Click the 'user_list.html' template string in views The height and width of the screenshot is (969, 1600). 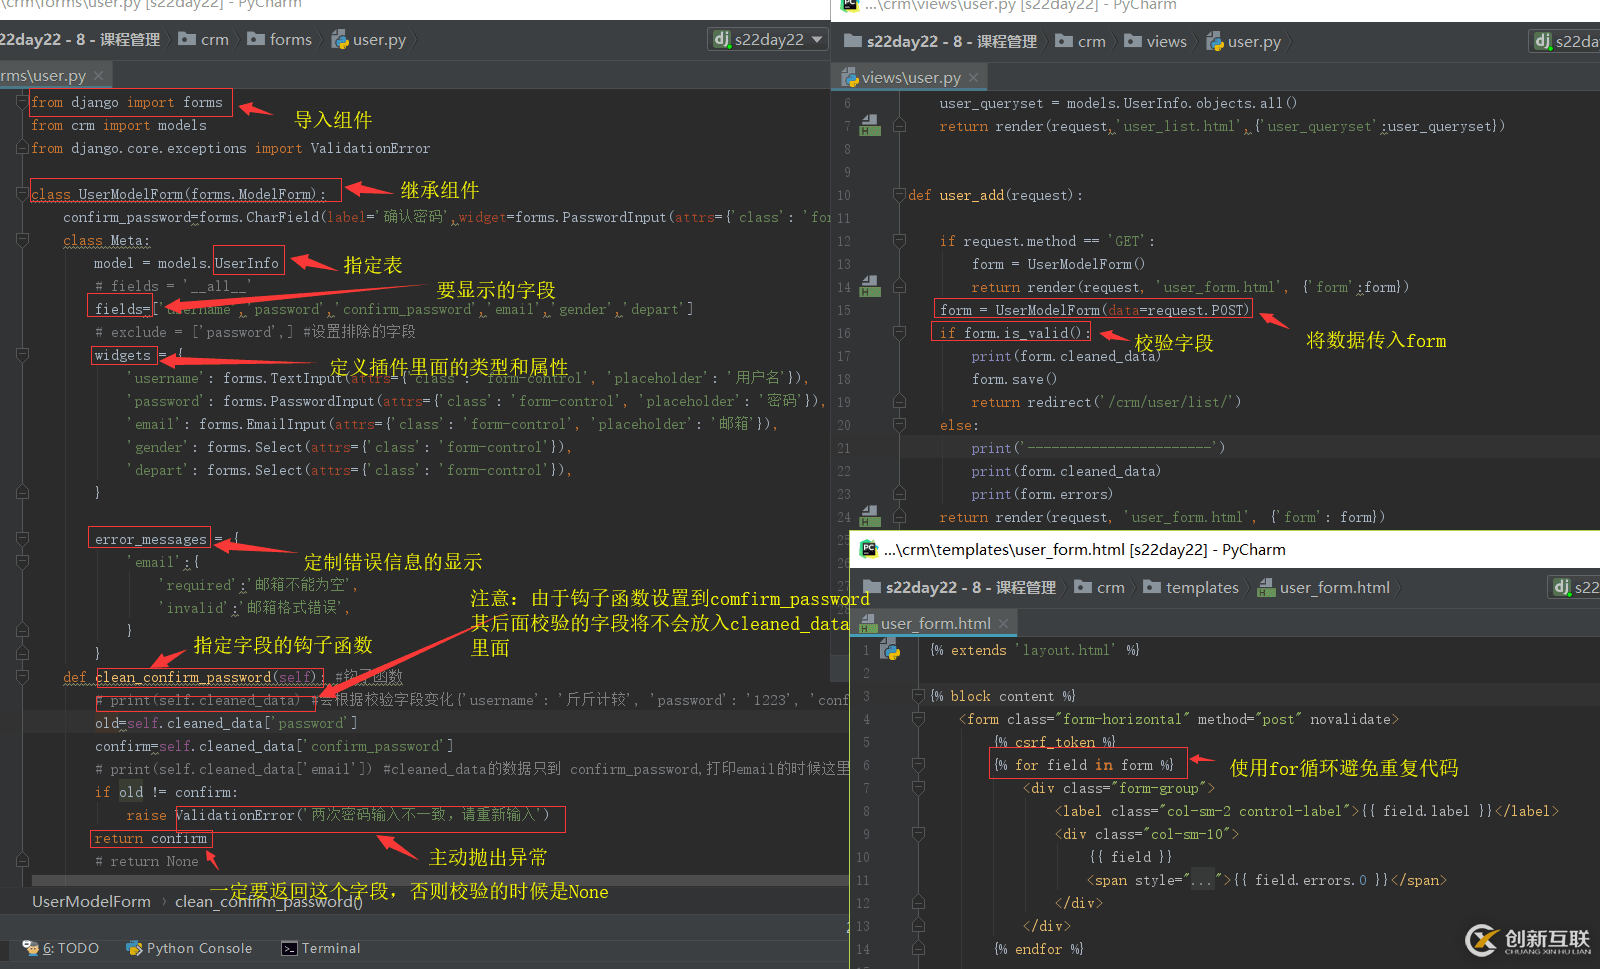point(1179,126)
